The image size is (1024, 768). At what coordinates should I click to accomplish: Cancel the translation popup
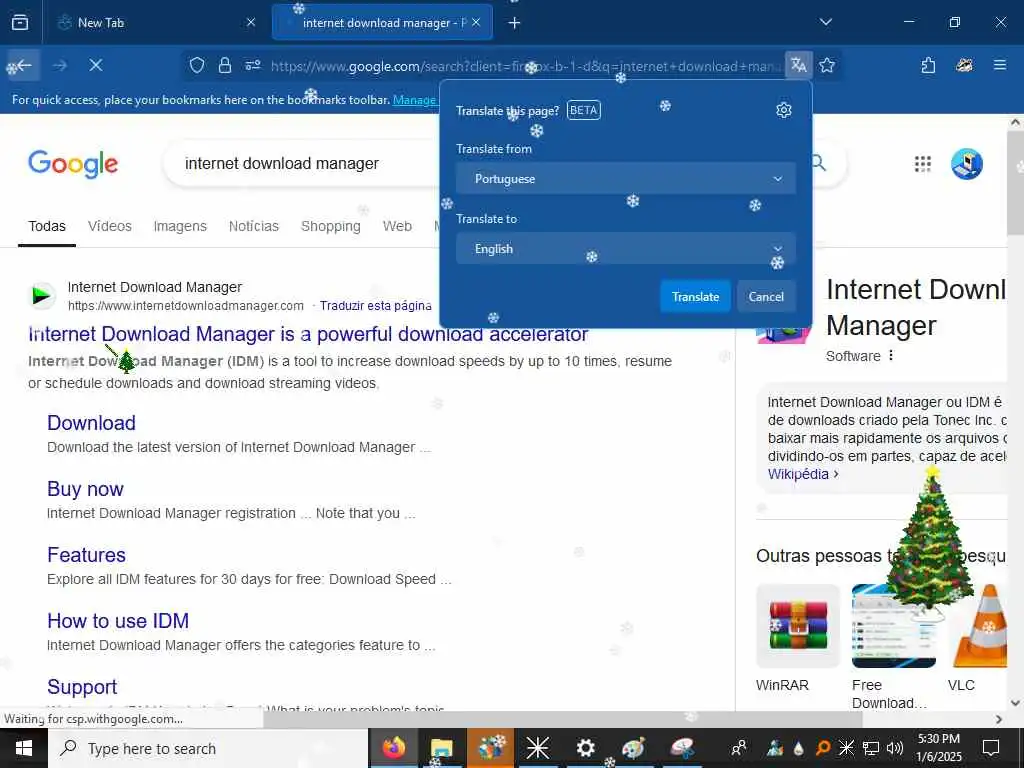point(766,296)
